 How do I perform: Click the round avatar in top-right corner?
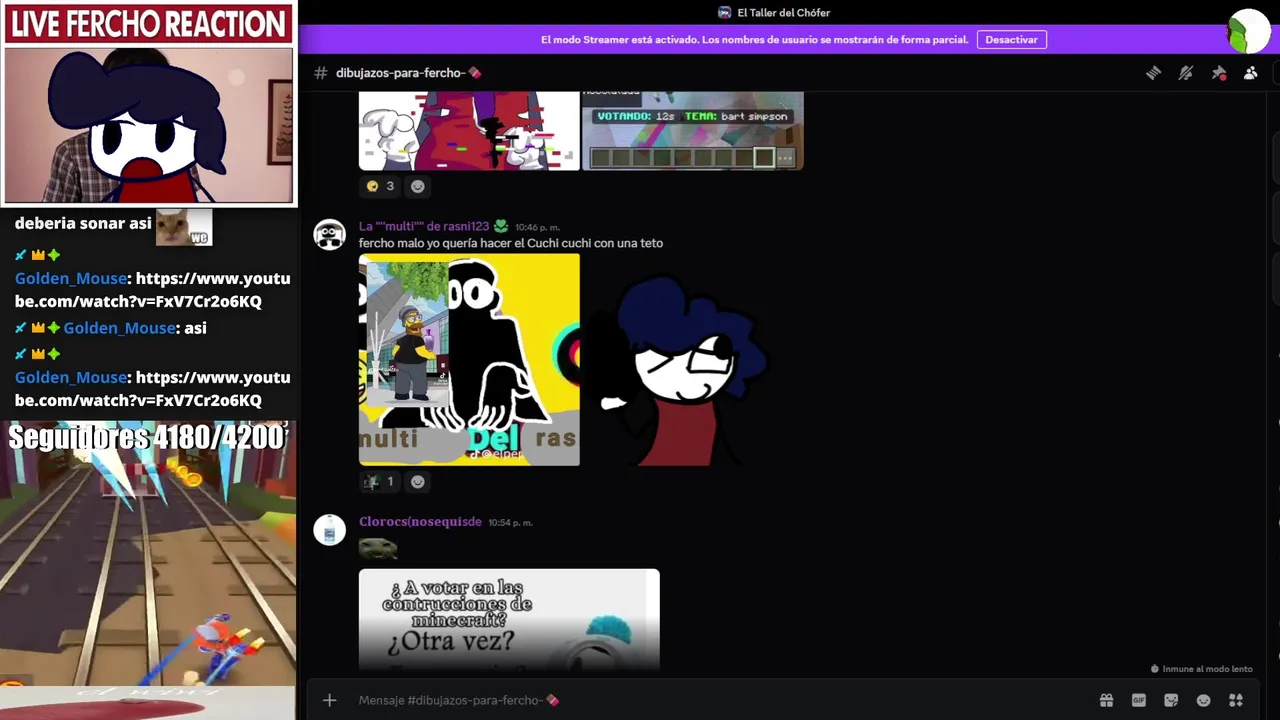1249,31
